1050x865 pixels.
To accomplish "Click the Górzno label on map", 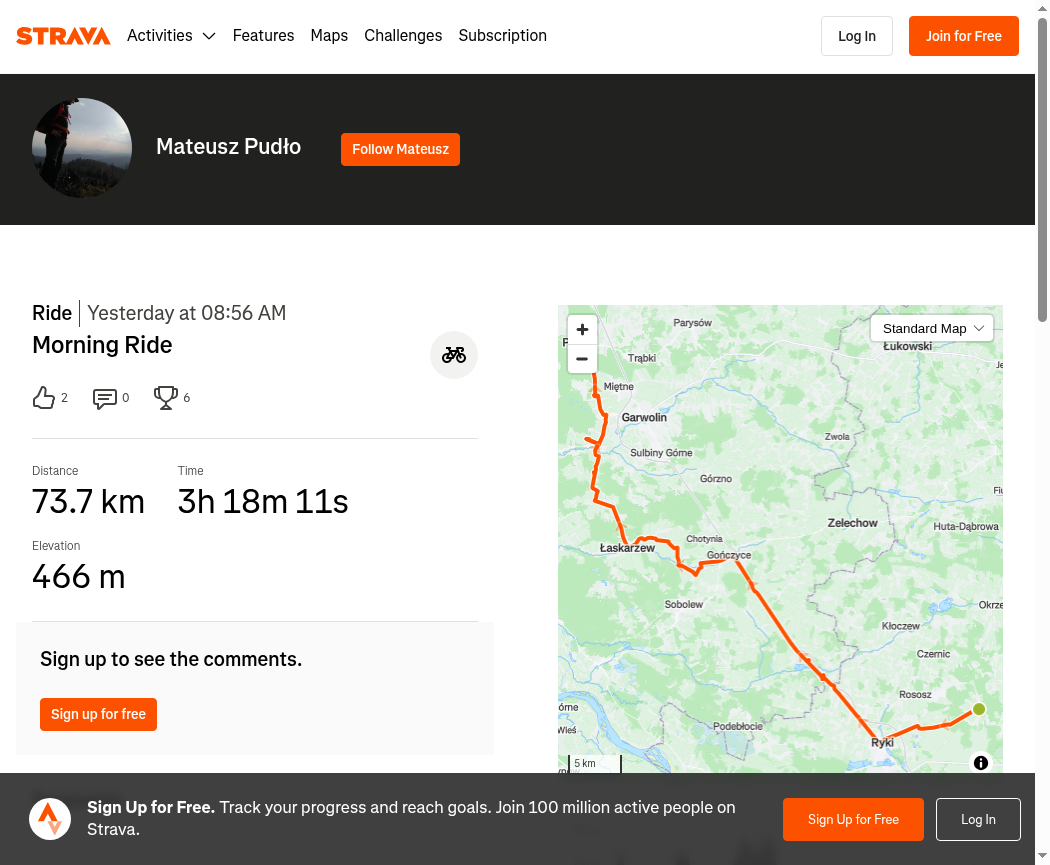I will (x=716, y=479).
